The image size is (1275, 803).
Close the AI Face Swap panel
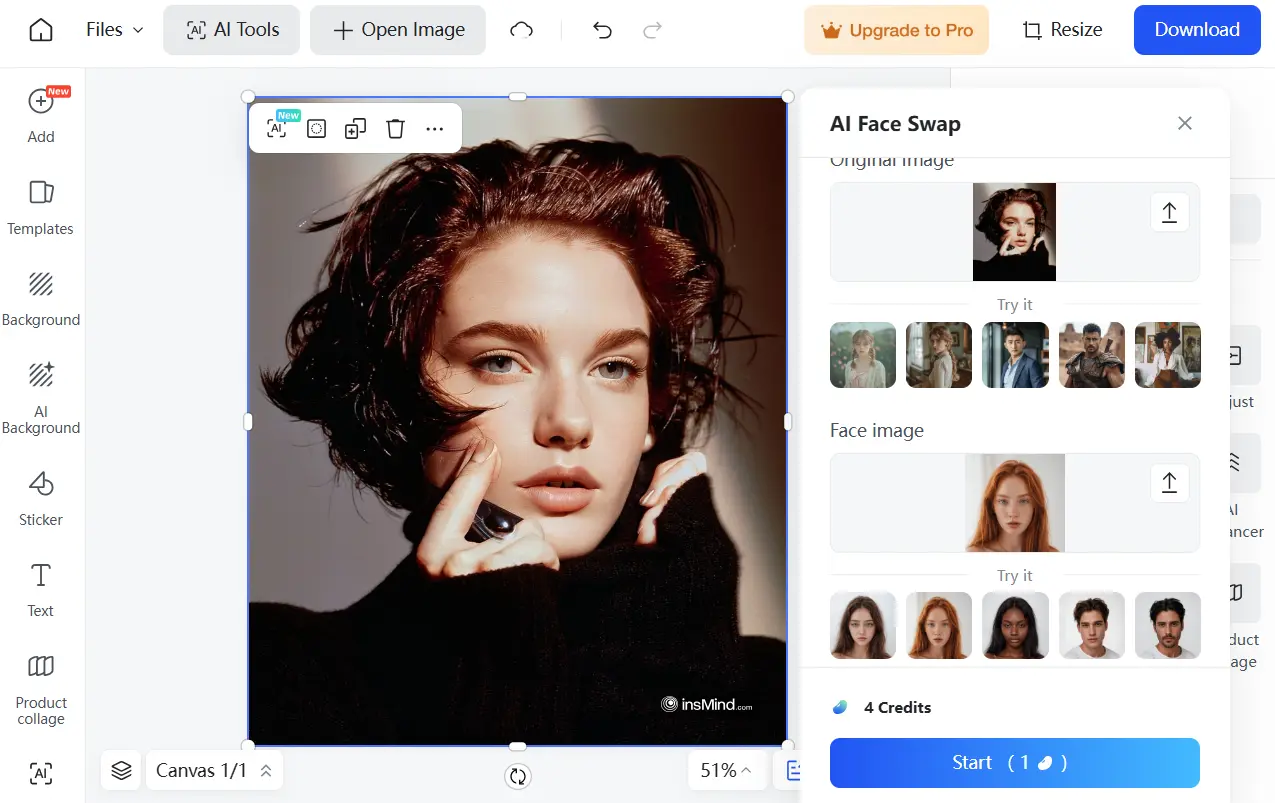point(1185,123)
